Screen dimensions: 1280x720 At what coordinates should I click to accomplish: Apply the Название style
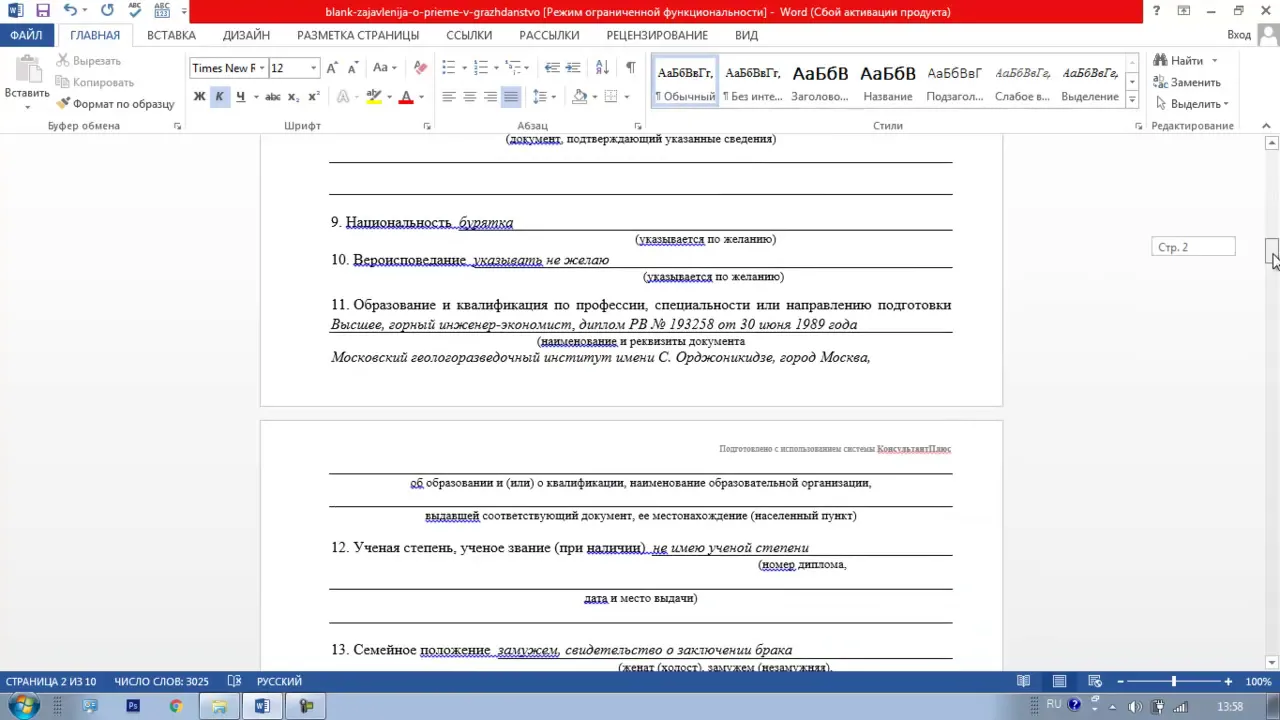coord(888,81)
